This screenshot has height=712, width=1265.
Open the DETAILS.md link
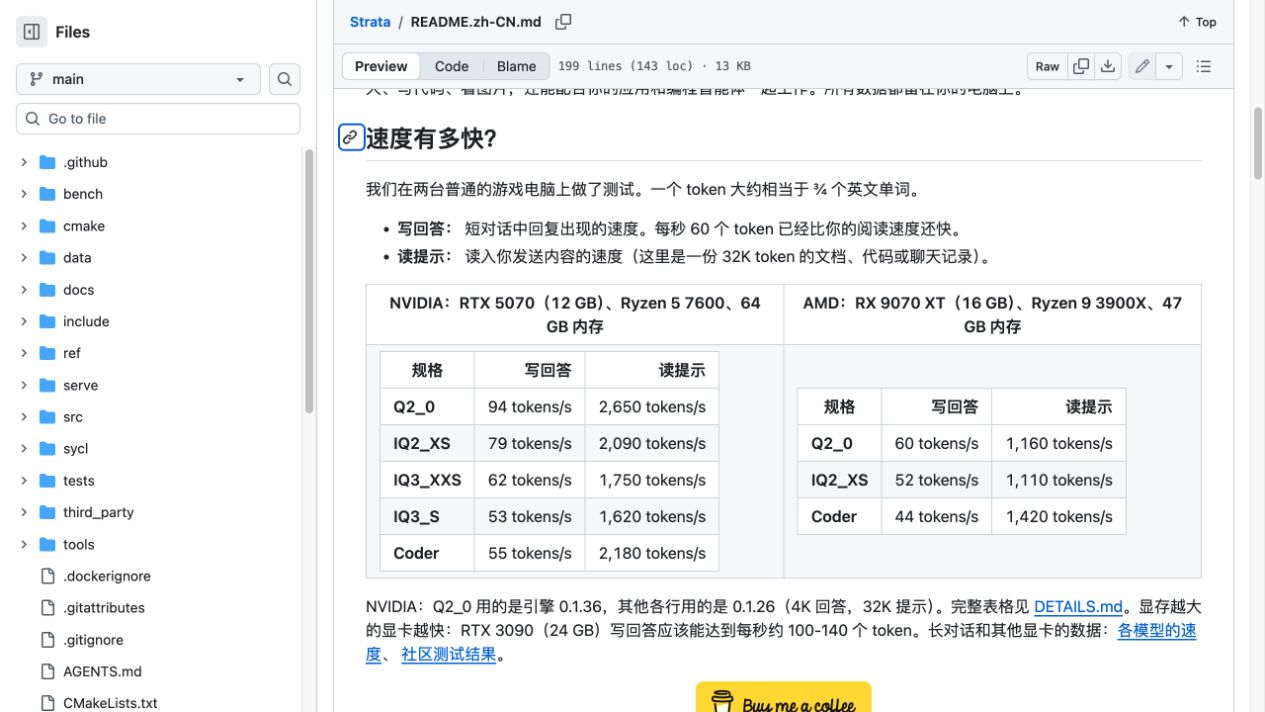pyautogui.click(x=1078, y=607)
